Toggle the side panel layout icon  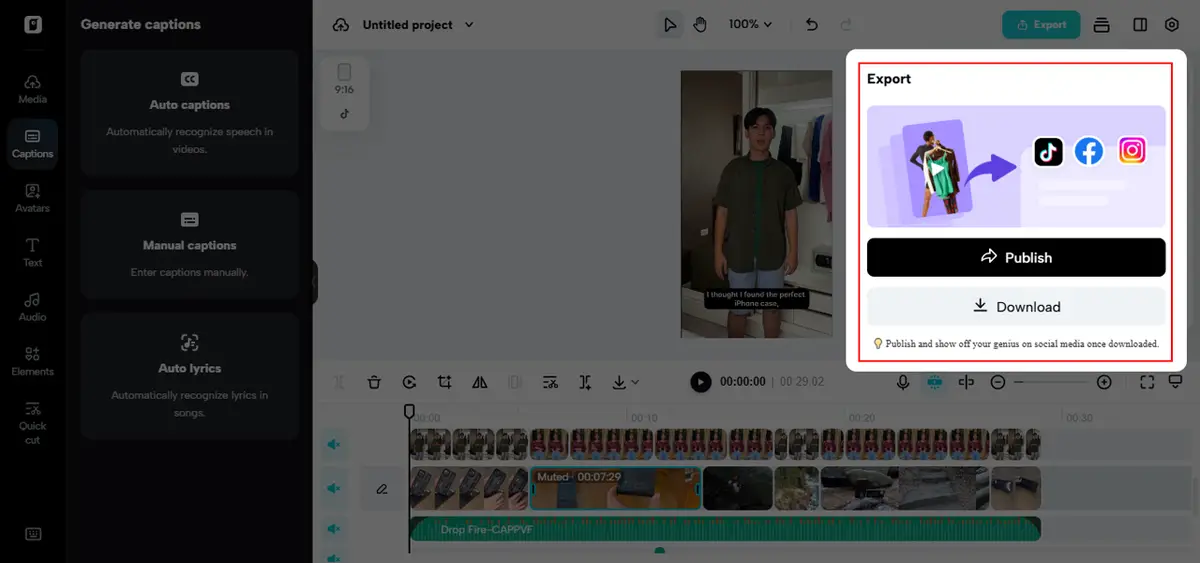pyautogui.click(x=1140, y=25)
